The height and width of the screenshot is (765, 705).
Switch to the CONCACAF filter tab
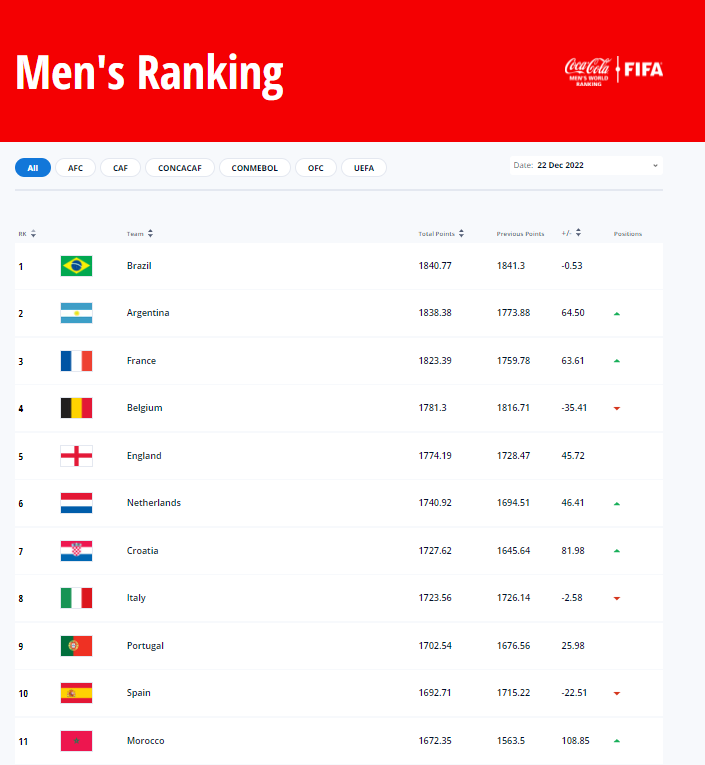click(180, 168)
